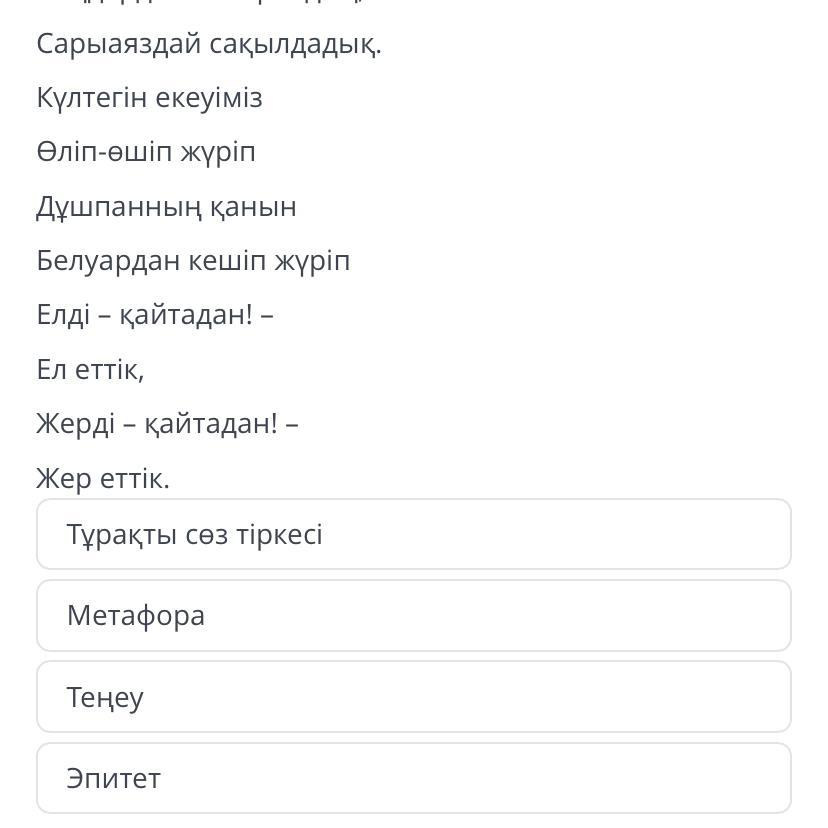Click the final line "Жер еттік."
Image resolution: width=828 pixels, height=828 pixels.
tap(103, 479)
